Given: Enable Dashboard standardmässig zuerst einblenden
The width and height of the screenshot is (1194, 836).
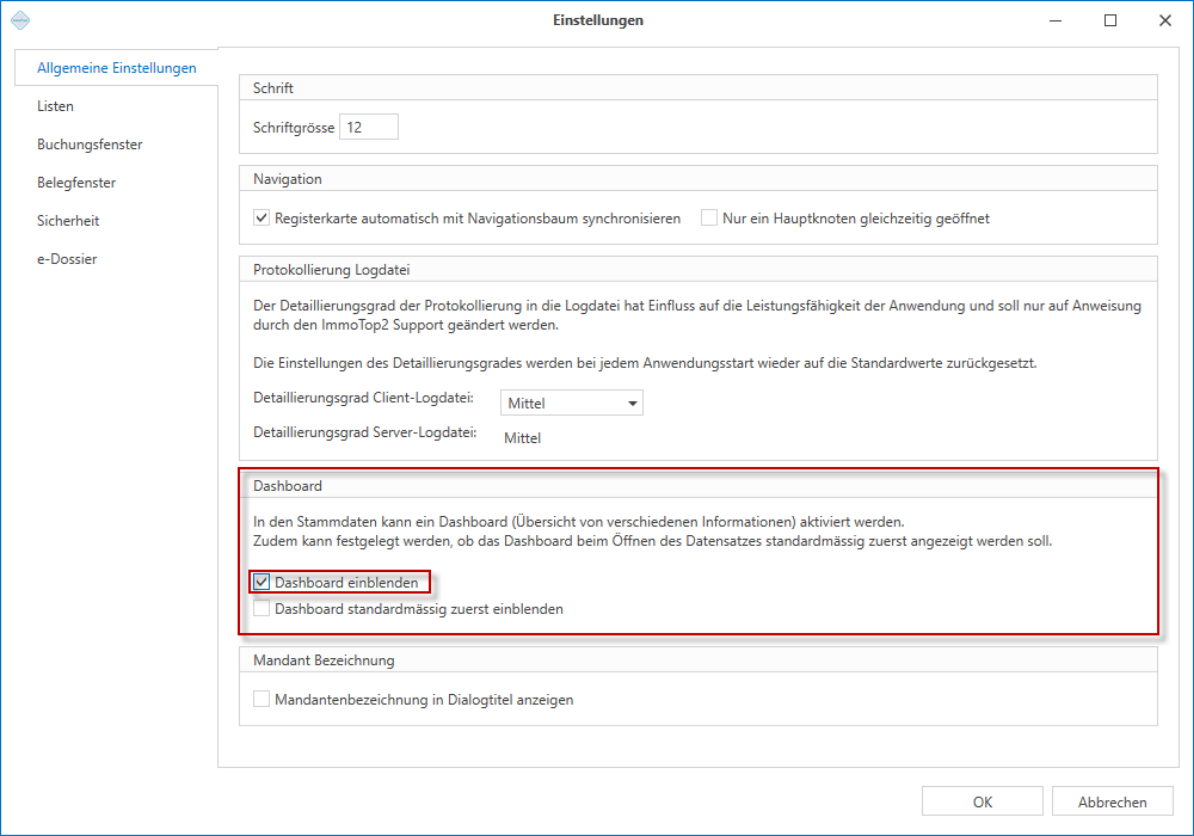Looking at the screenshot, I should pyautogui.click(x=261, y=608).
